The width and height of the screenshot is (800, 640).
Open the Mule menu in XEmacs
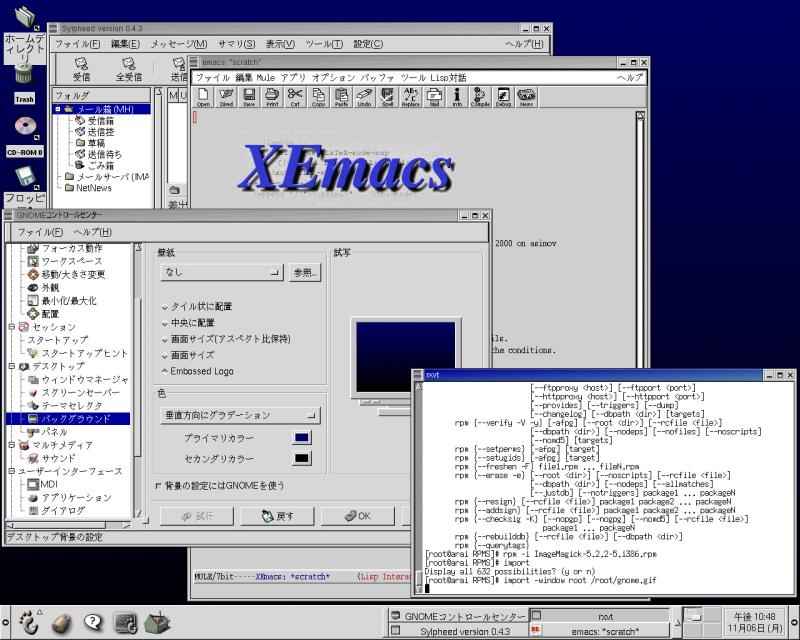click(265, 78)
